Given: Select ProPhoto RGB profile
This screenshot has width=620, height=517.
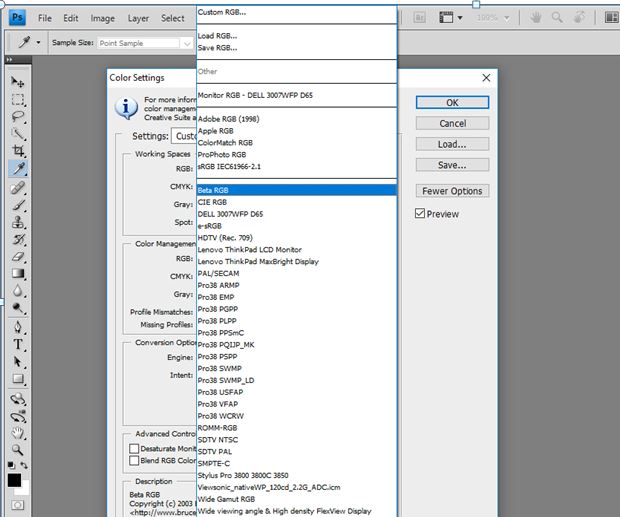Looking at the screenshot, I should pos(297,155).
